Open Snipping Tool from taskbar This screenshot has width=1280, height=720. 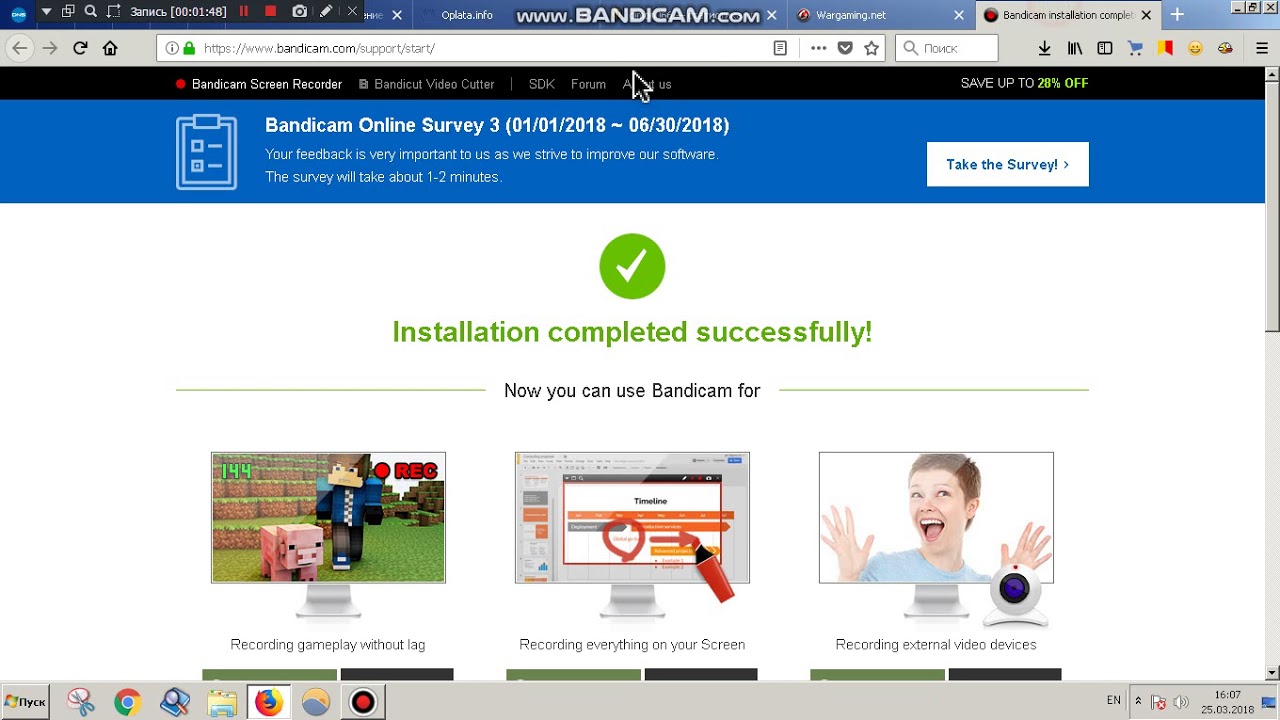coord(81,702)
